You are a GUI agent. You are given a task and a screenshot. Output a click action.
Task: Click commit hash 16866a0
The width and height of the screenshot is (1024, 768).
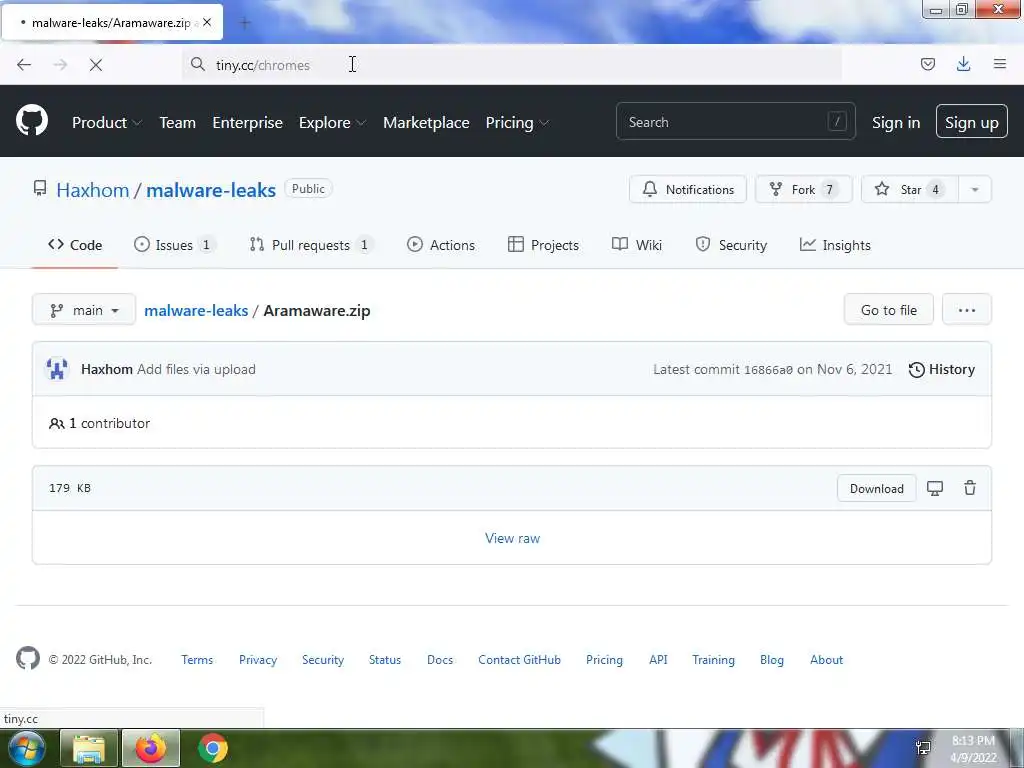click(x=768, y=370)
